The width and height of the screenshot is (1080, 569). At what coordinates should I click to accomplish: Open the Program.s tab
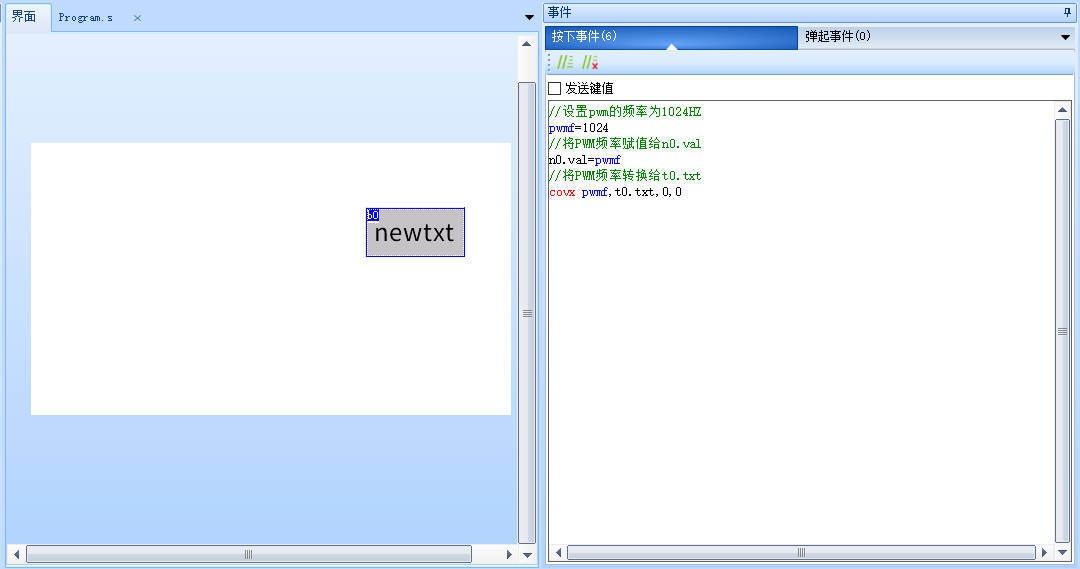(86, 18)
